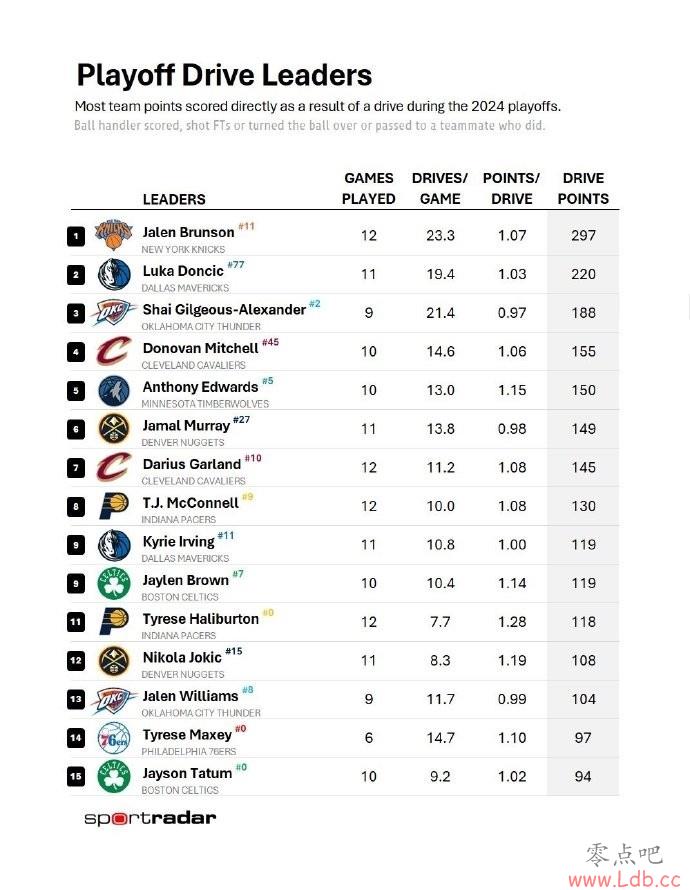Select the POINTS/DRIVE column header

511,188
